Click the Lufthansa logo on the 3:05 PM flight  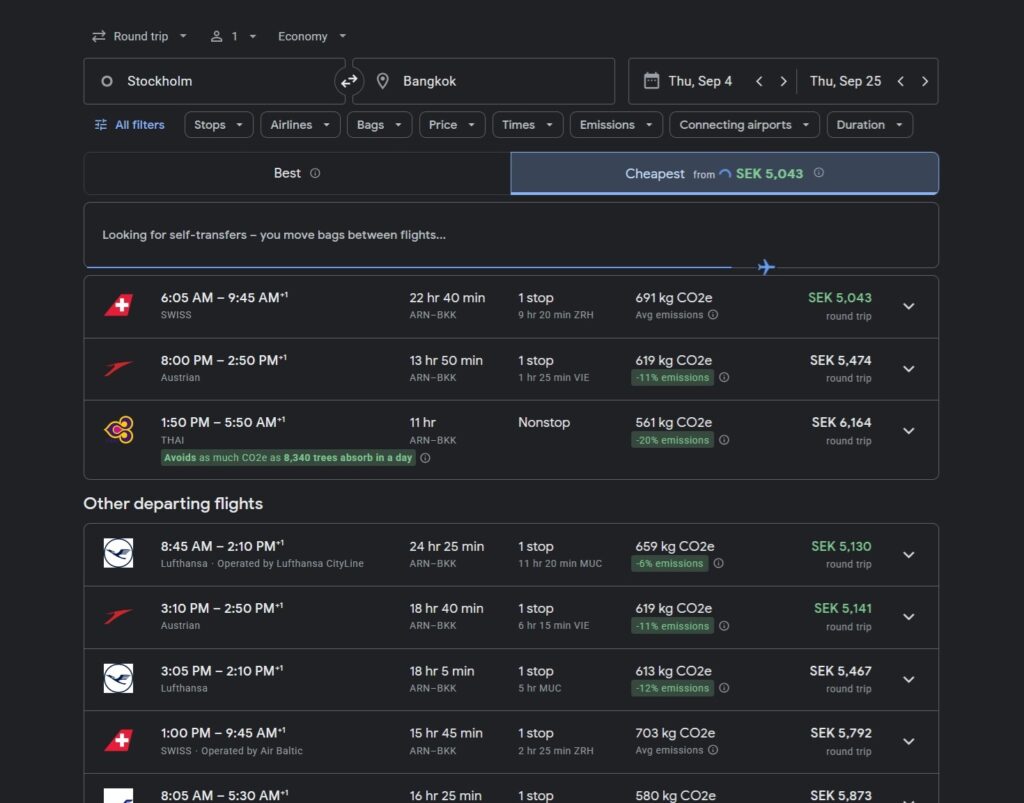(x=118, y=678)
